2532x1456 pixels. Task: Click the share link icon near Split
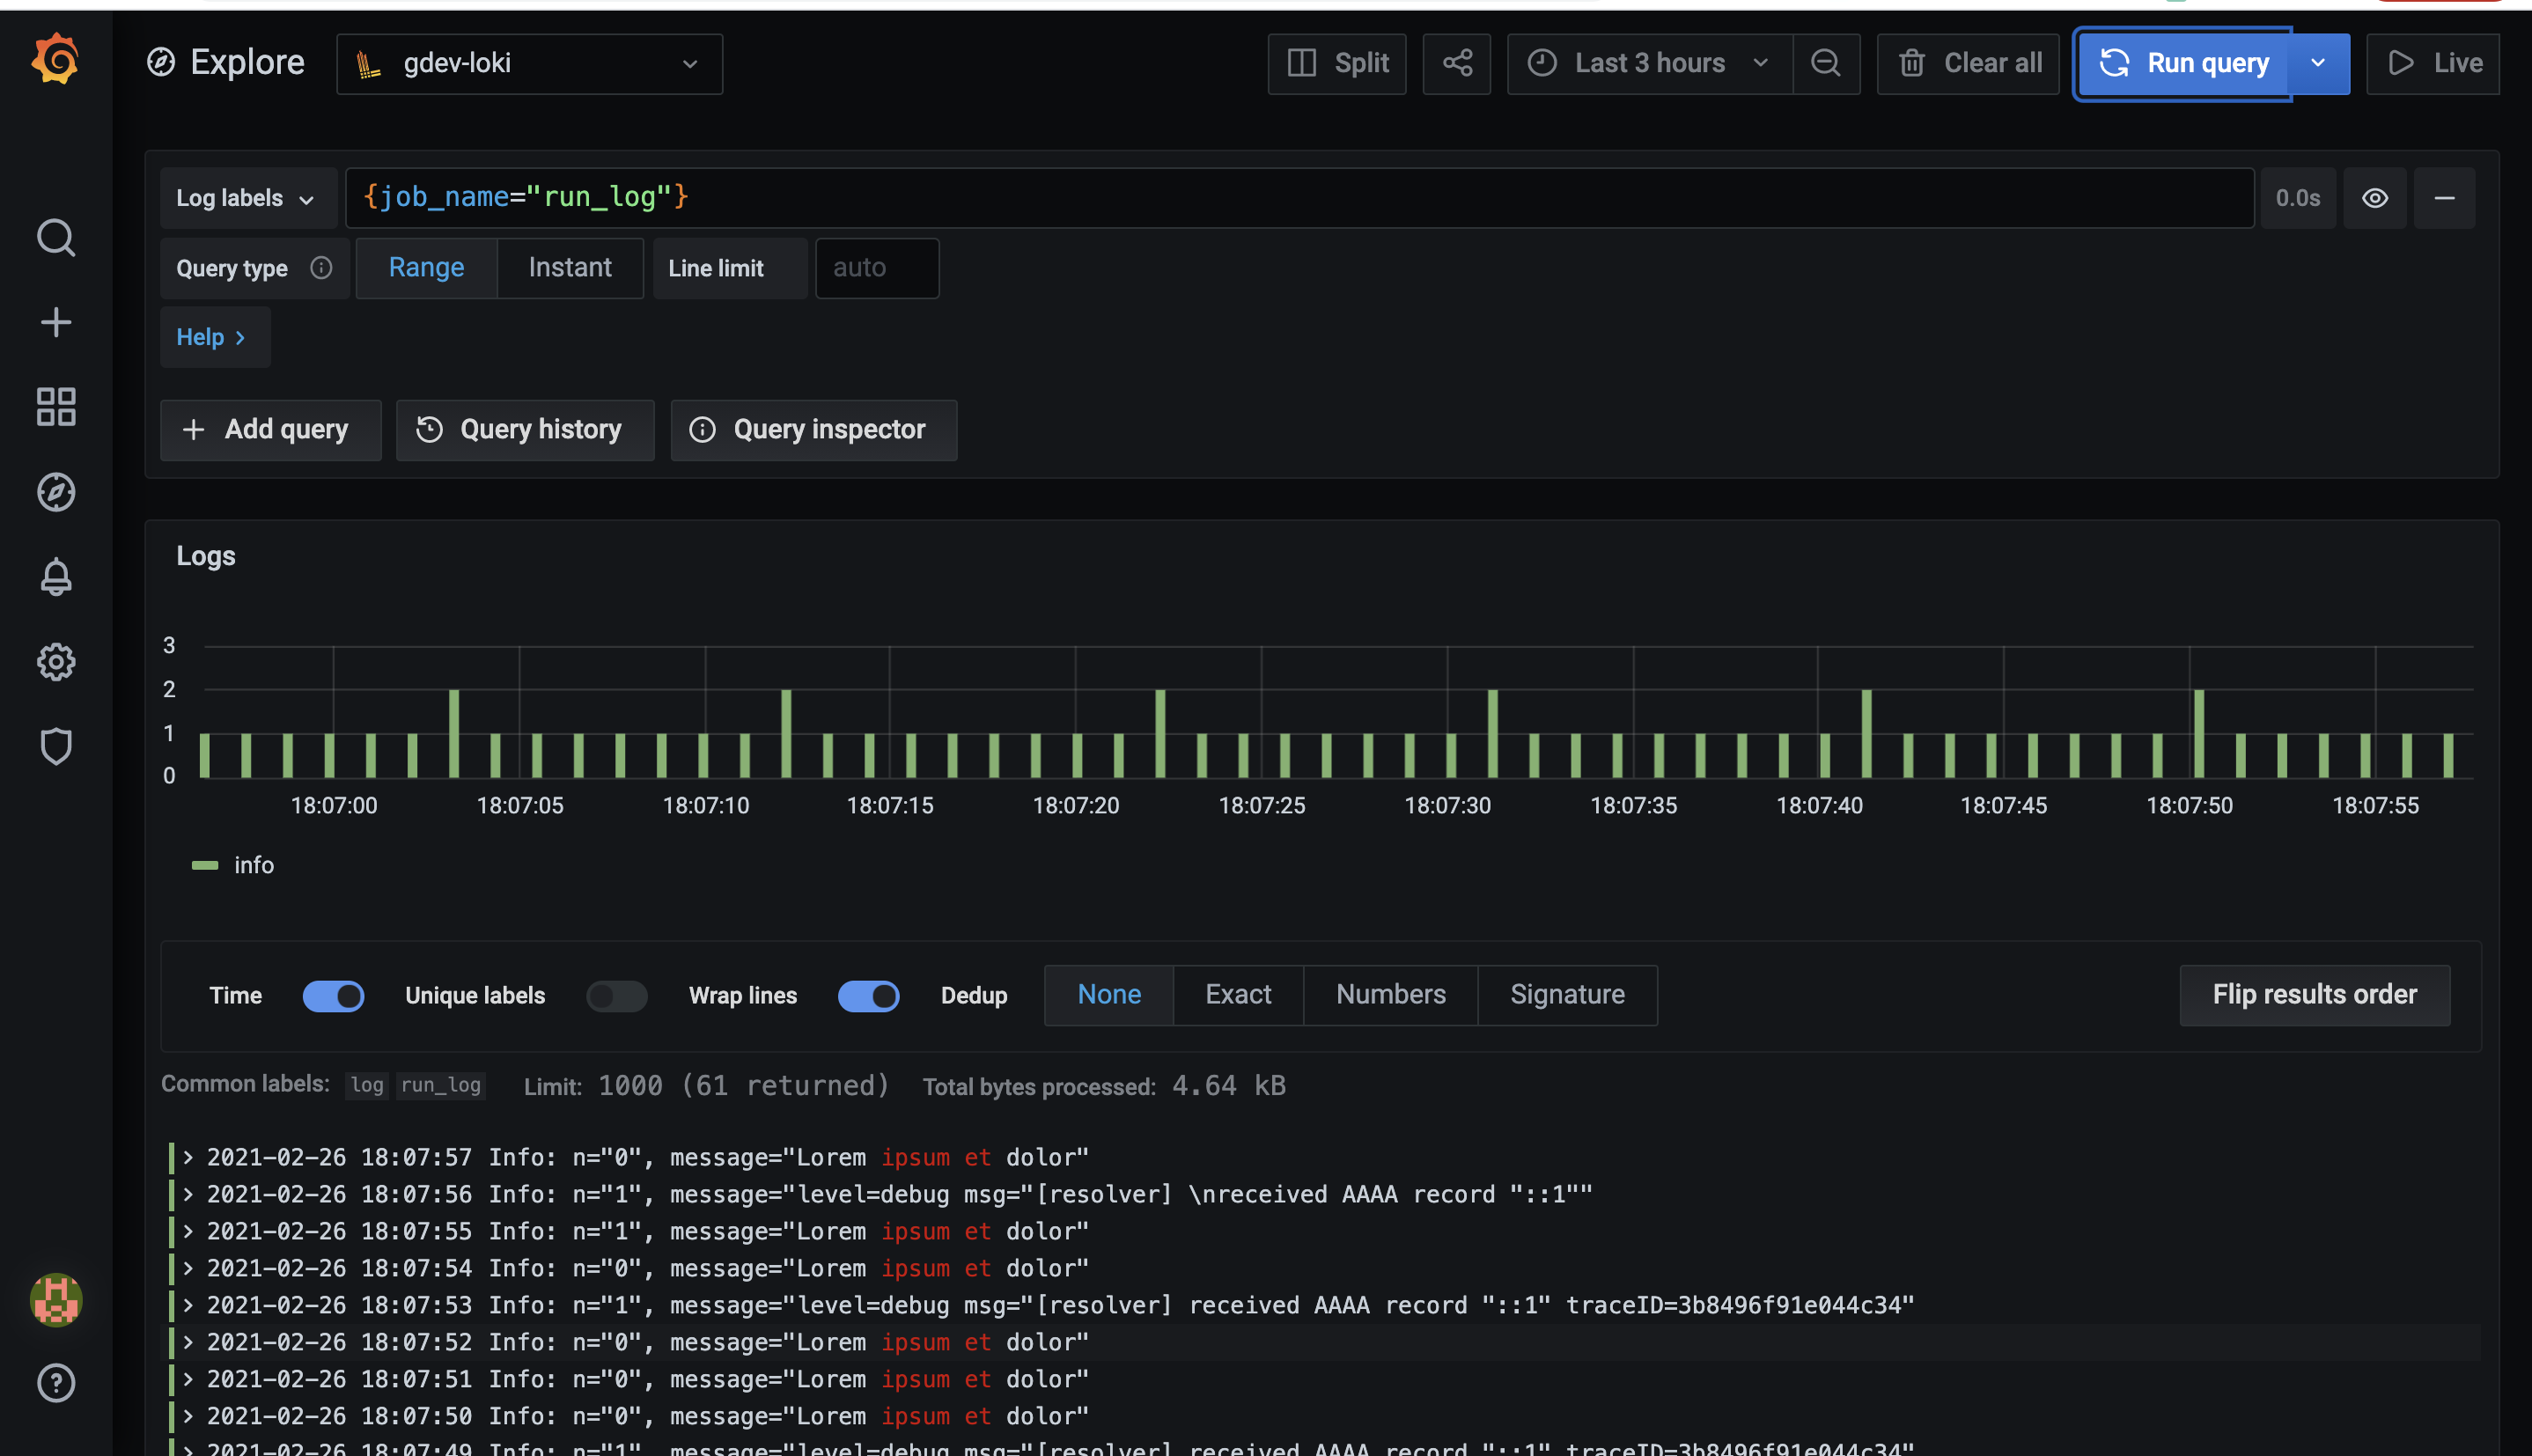tap(1457, 63)
